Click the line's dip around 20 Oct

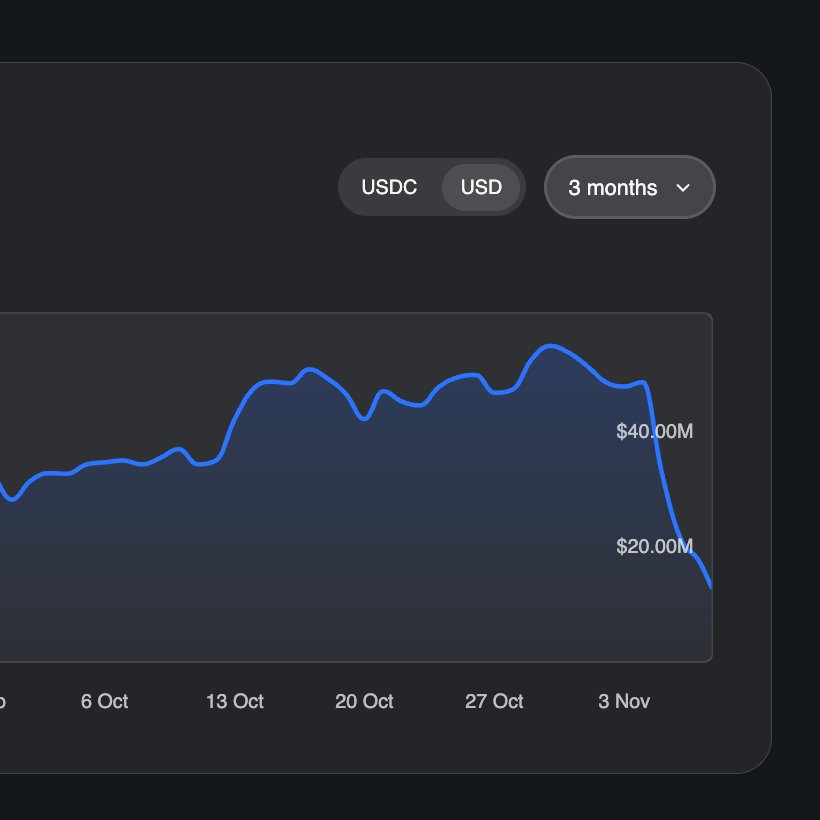(x=365, y=419)
